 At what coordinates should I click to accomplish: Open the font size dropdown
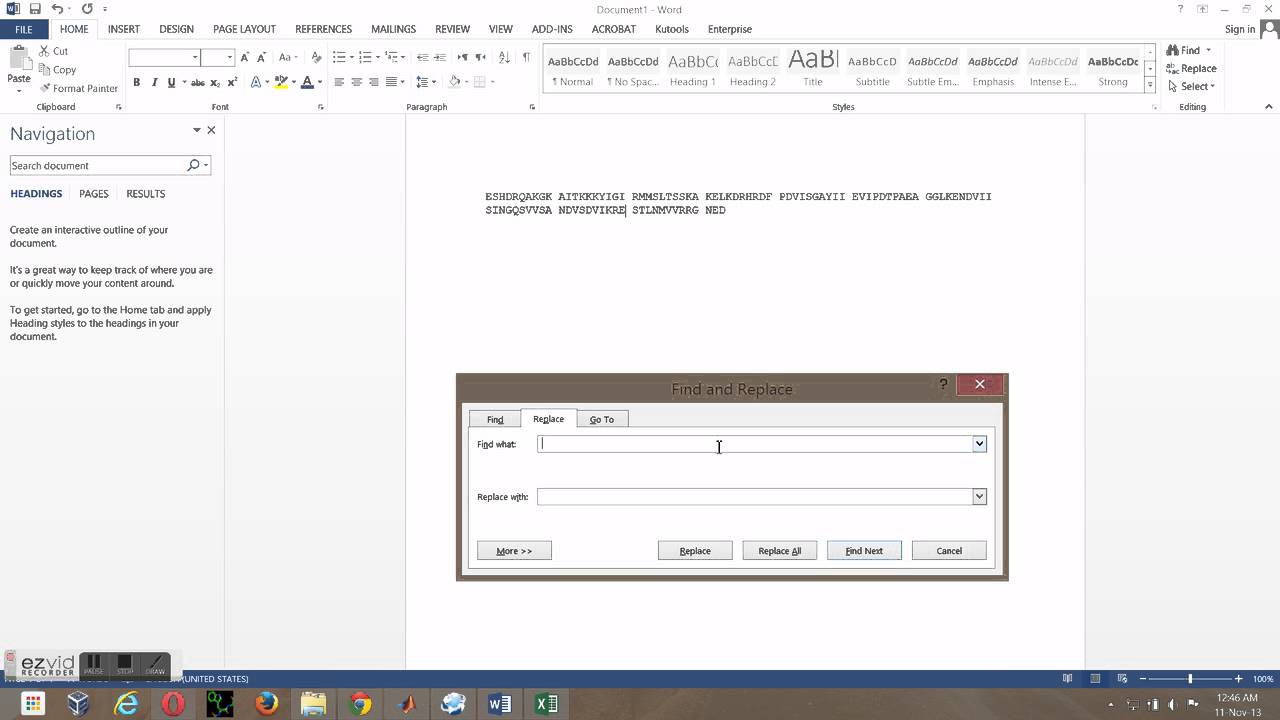(230, 57)
